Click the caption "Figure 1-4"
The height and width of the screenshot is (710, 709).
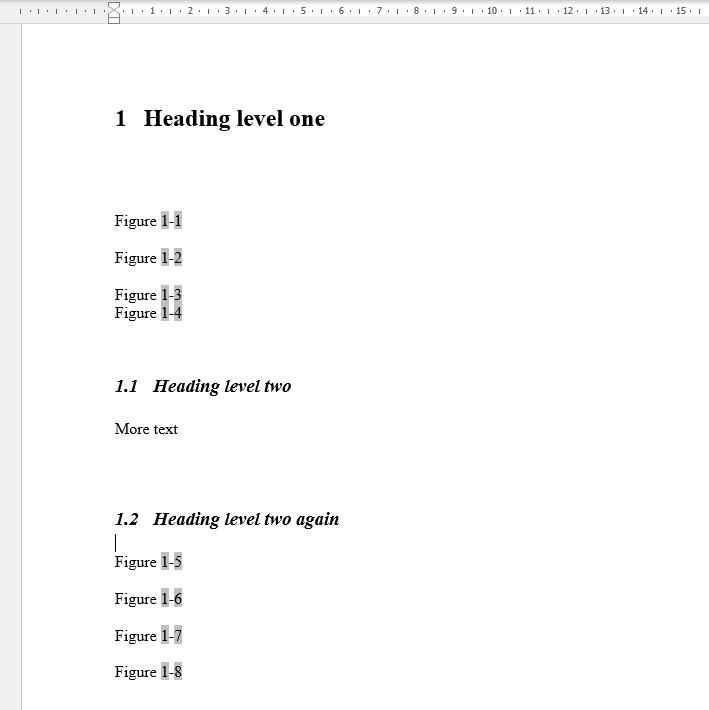click(x=149, y=313)
